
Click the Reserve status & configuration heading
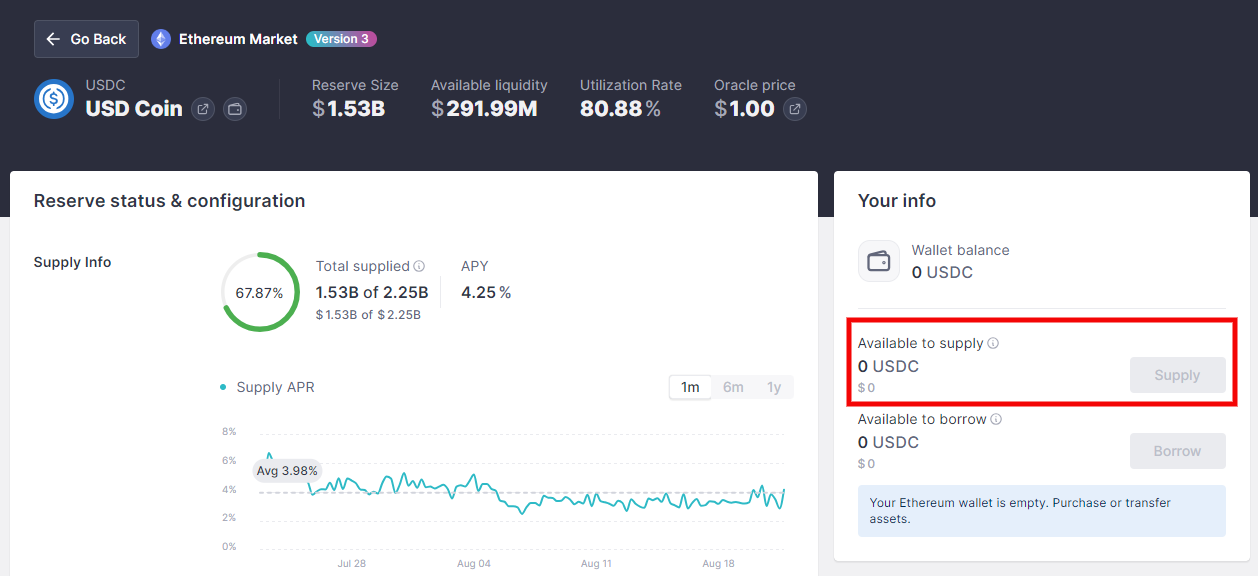click(x=169, y=201)
